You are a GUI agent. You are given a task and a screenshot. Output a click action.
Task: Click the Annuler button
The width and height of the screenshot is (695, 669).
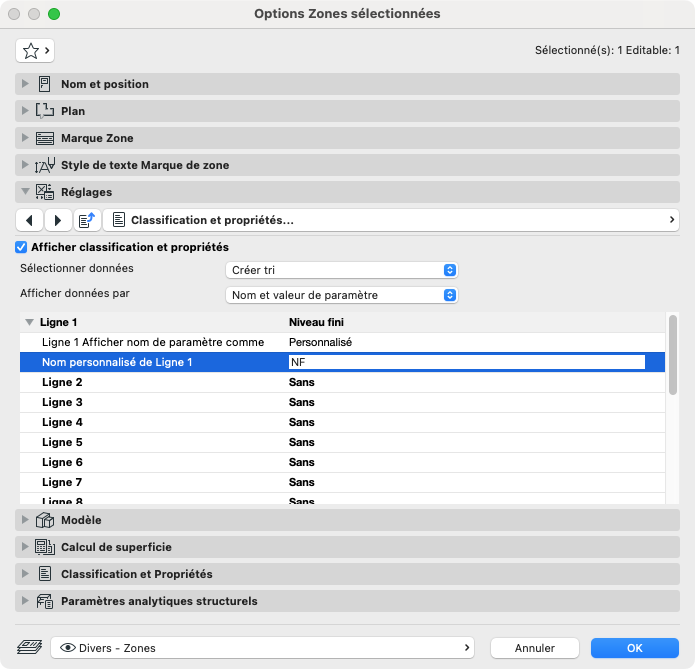pos(535,648)
